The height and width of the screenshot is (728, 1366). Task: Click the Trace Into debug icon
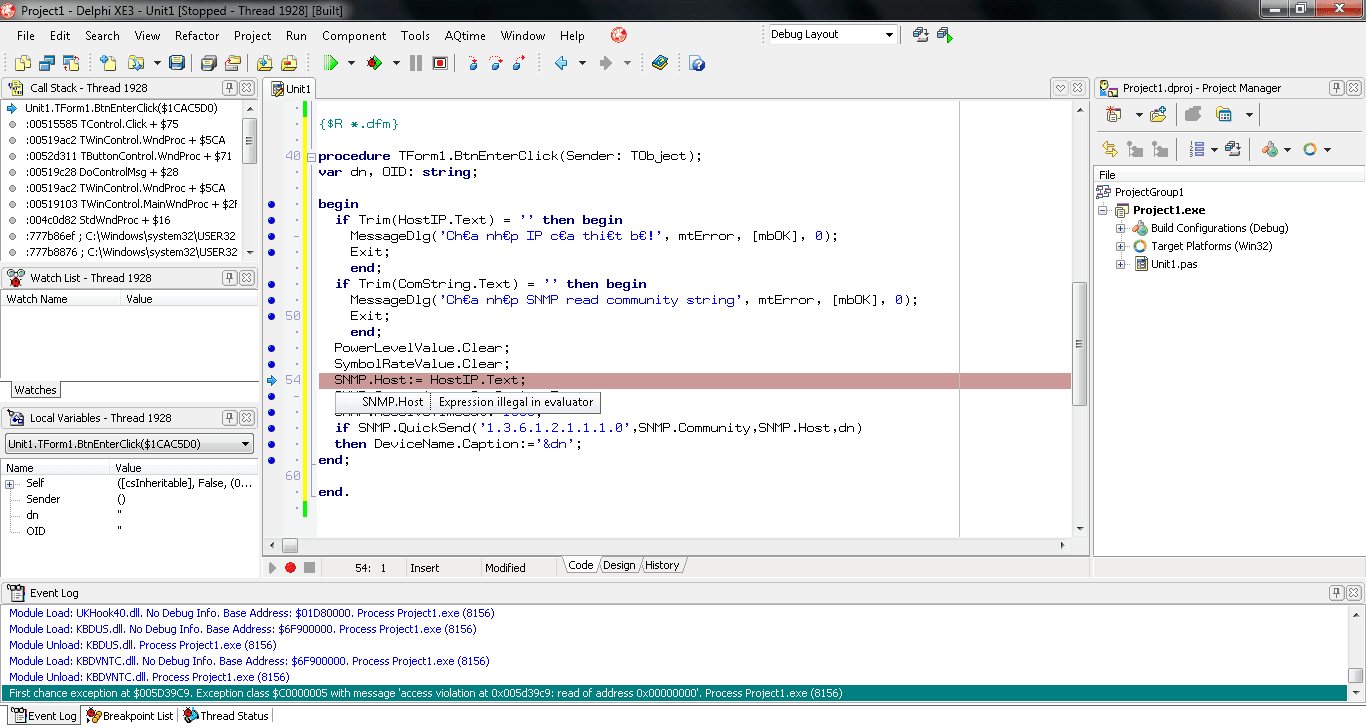(x=474, y=63)
